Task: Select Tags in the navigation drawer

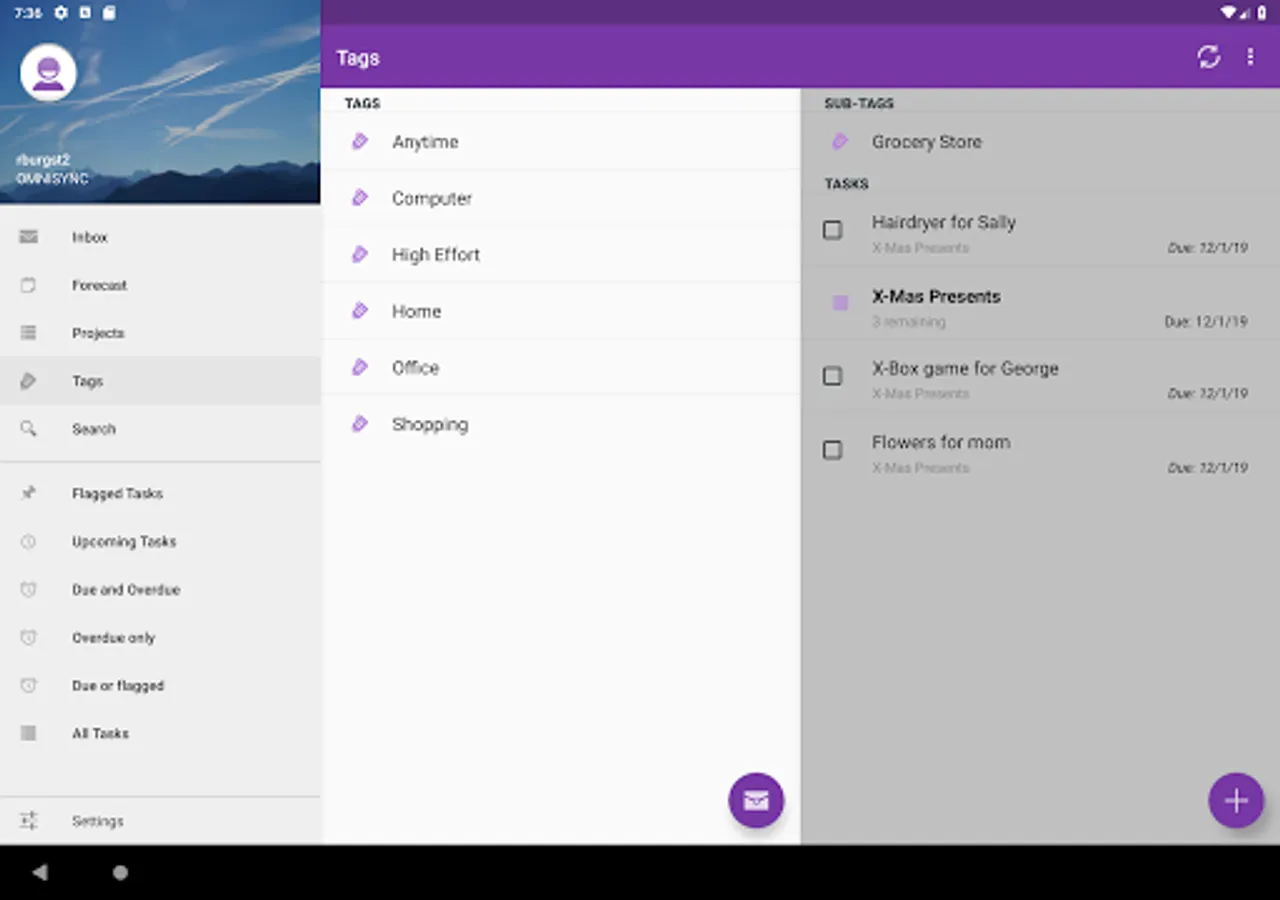Action: coord(160,381)
